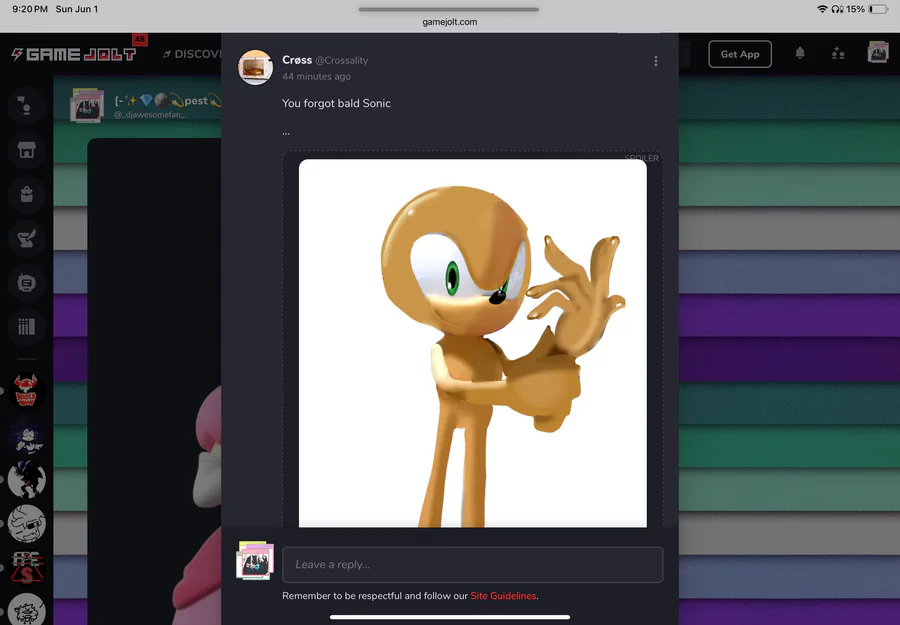Image resolution: width=900 pixels, height=625 pixels.
Task: Open the sketch eyepatch face community
Action: 26,524
